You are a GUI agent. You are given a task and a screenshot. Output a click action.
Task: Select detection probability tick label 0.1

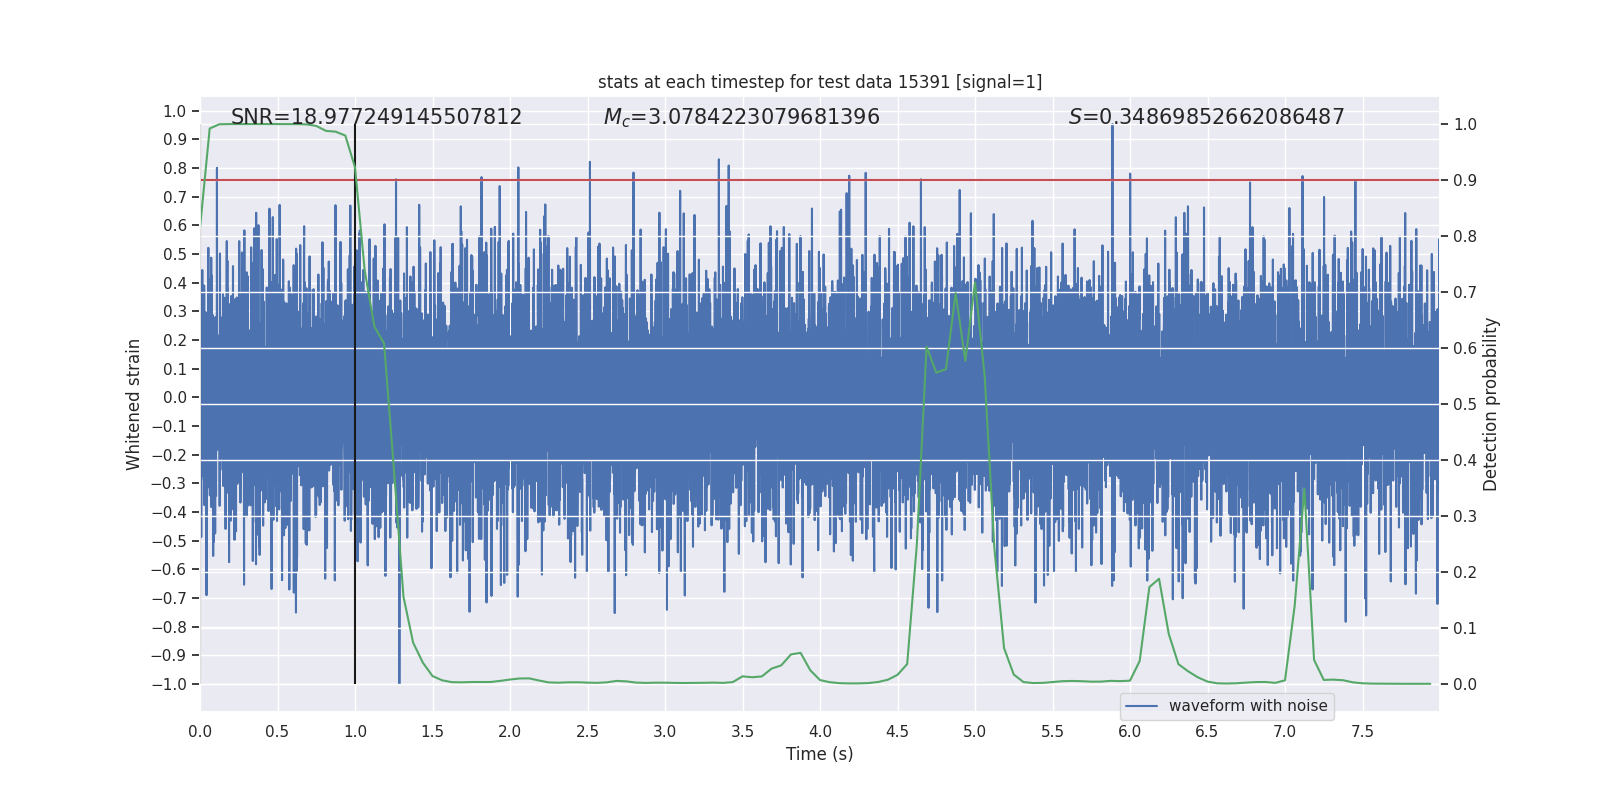[1465, 629]
